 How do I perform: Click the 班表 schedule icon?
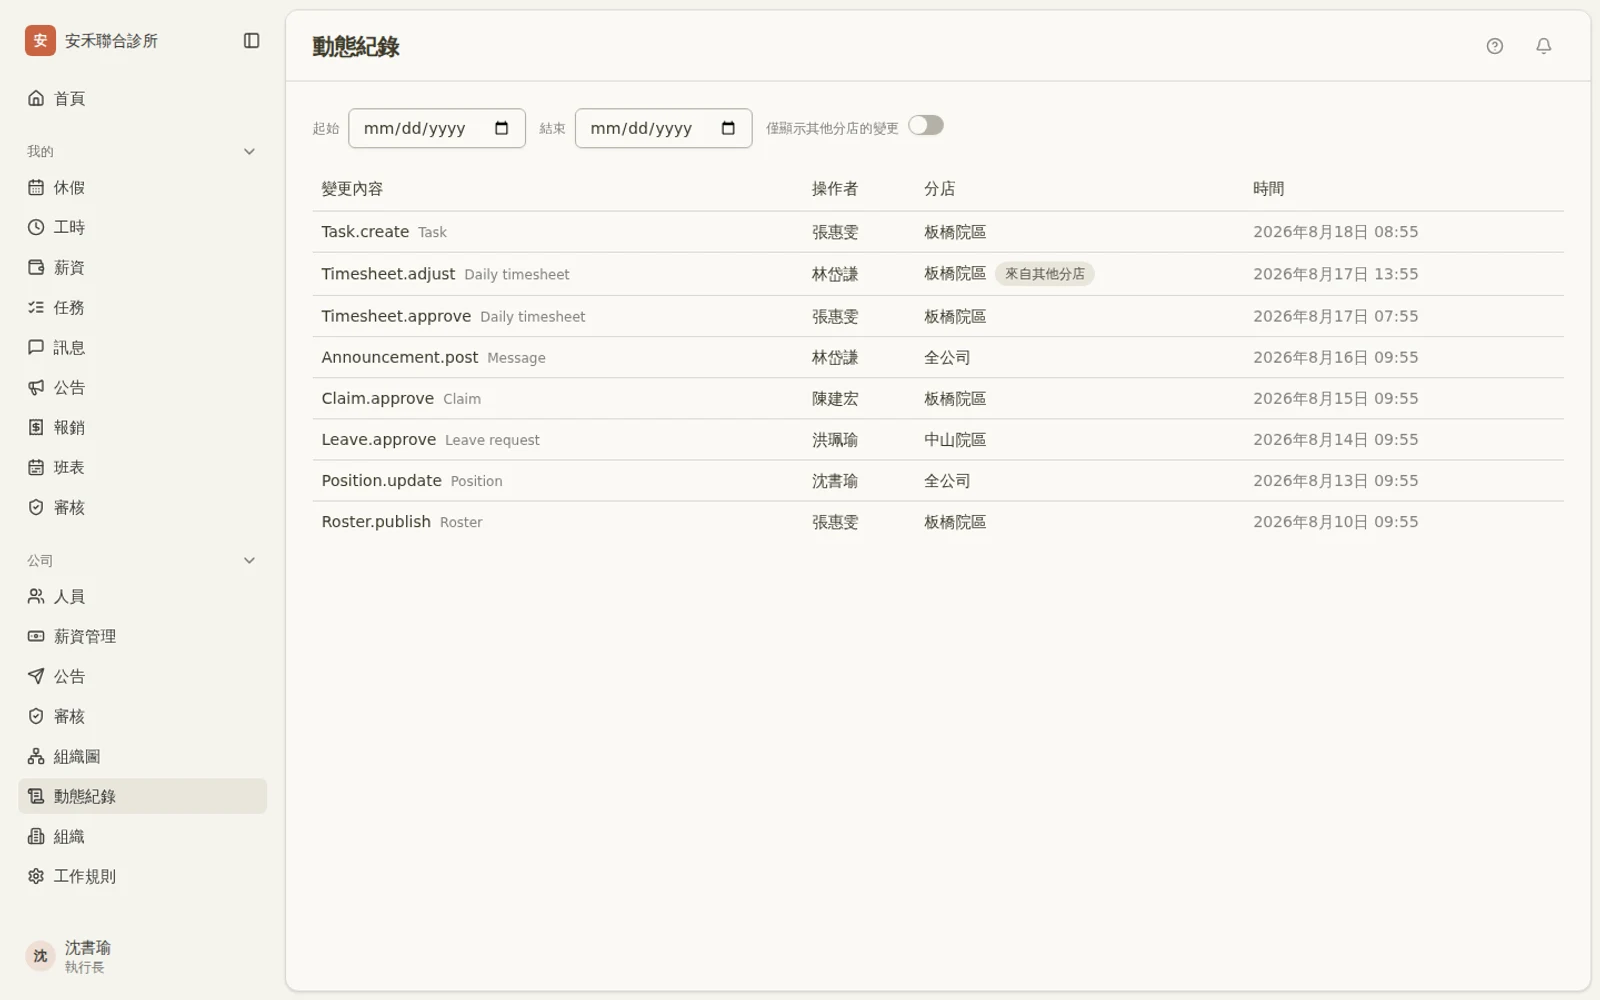click(x=36, y=468)
